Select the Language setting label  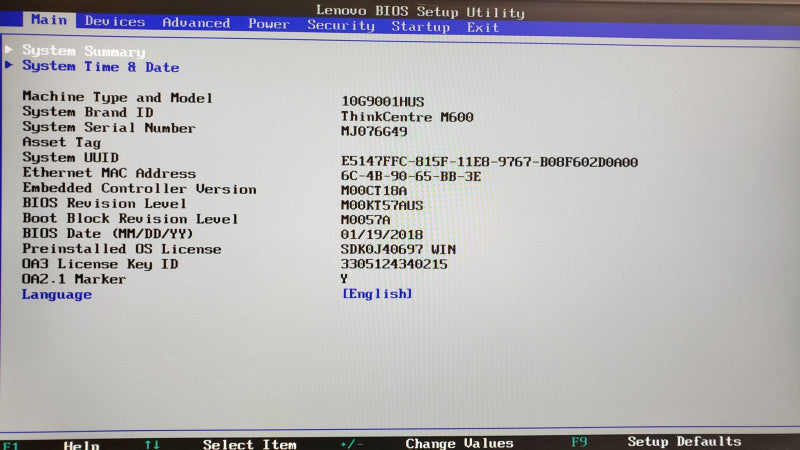click(57, 294)
